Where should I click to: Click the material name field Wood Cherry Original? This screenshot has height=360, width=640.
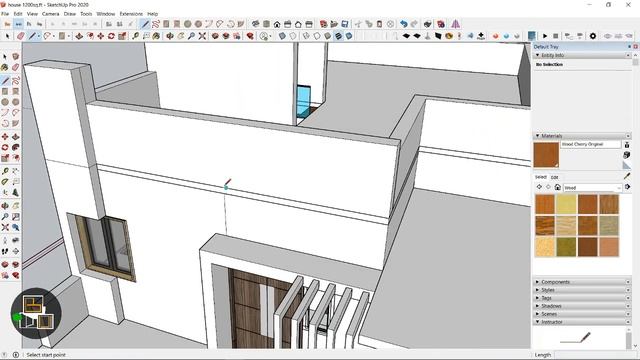(591, 144)
